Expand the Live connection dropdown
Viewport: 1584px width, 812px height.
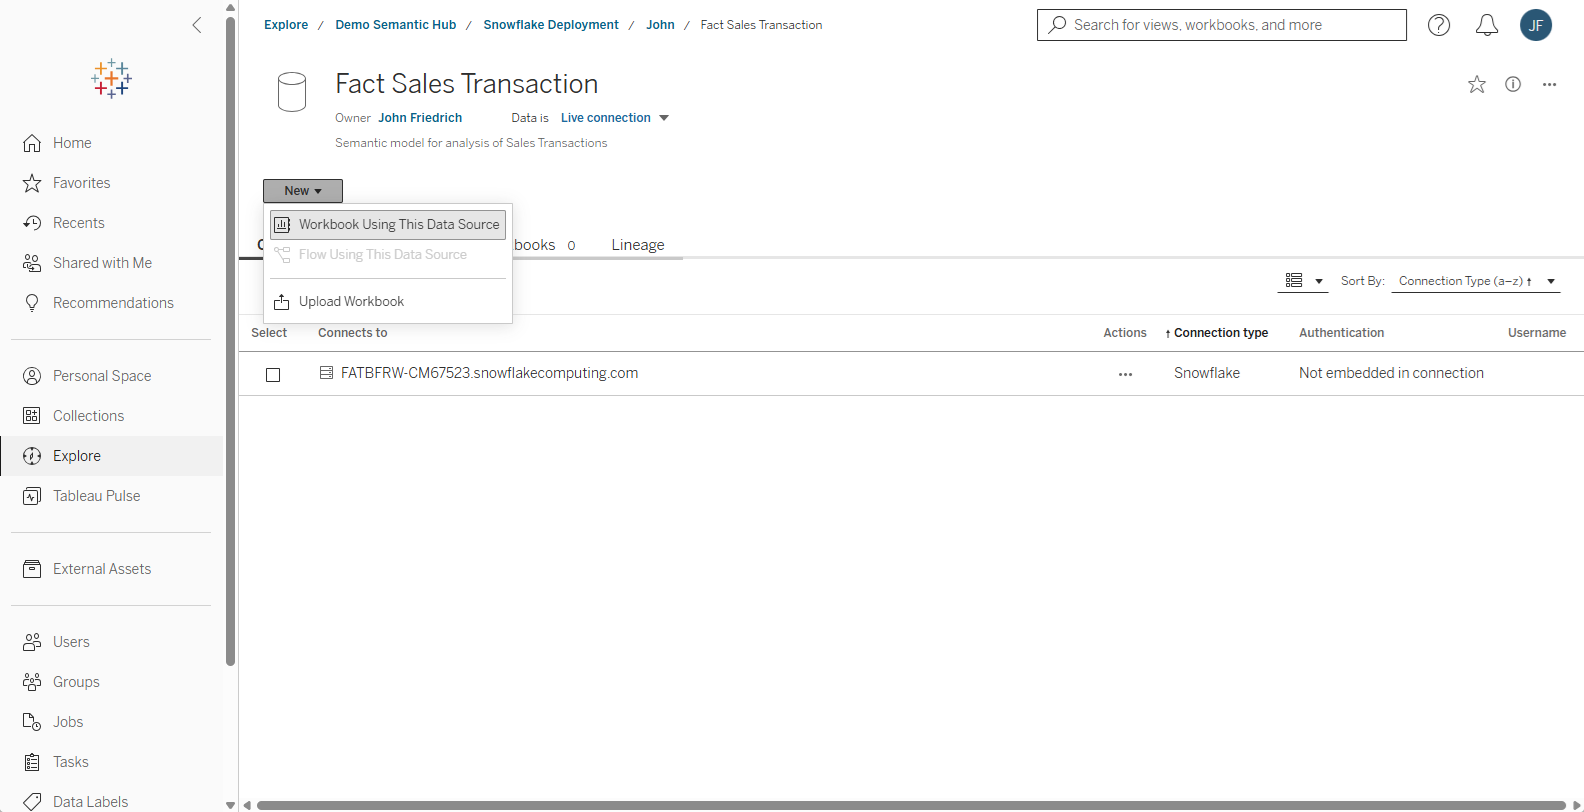click(615, 118)
